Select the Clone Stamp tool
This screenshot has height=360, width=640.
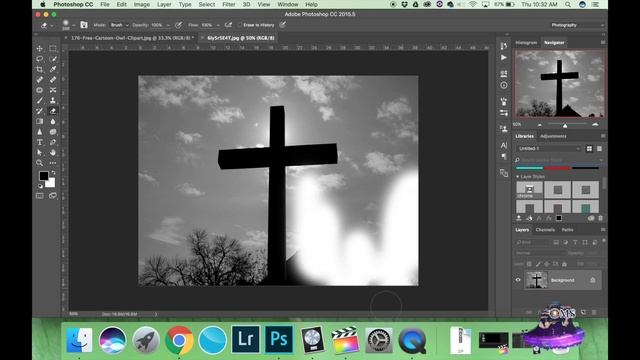53,100
